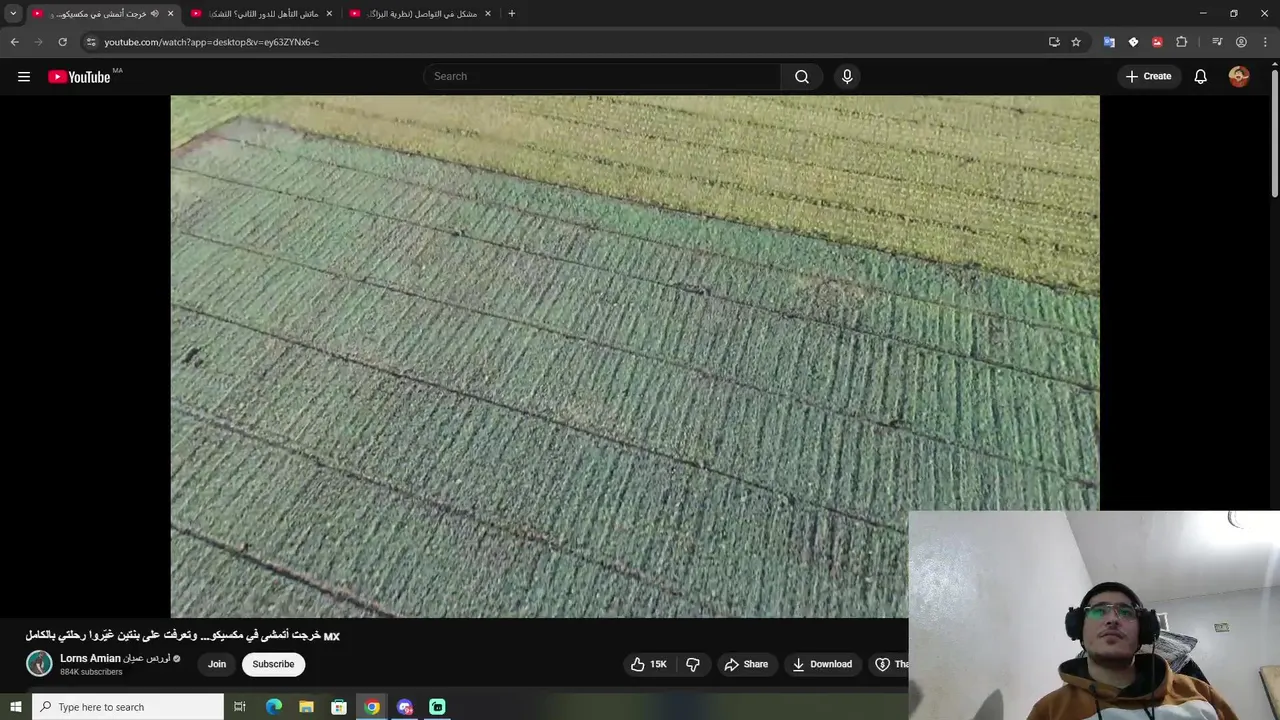The width and height of the screenshot is (1280, 720).
Task: Go forward in browser history
Action: pos(39,42)
